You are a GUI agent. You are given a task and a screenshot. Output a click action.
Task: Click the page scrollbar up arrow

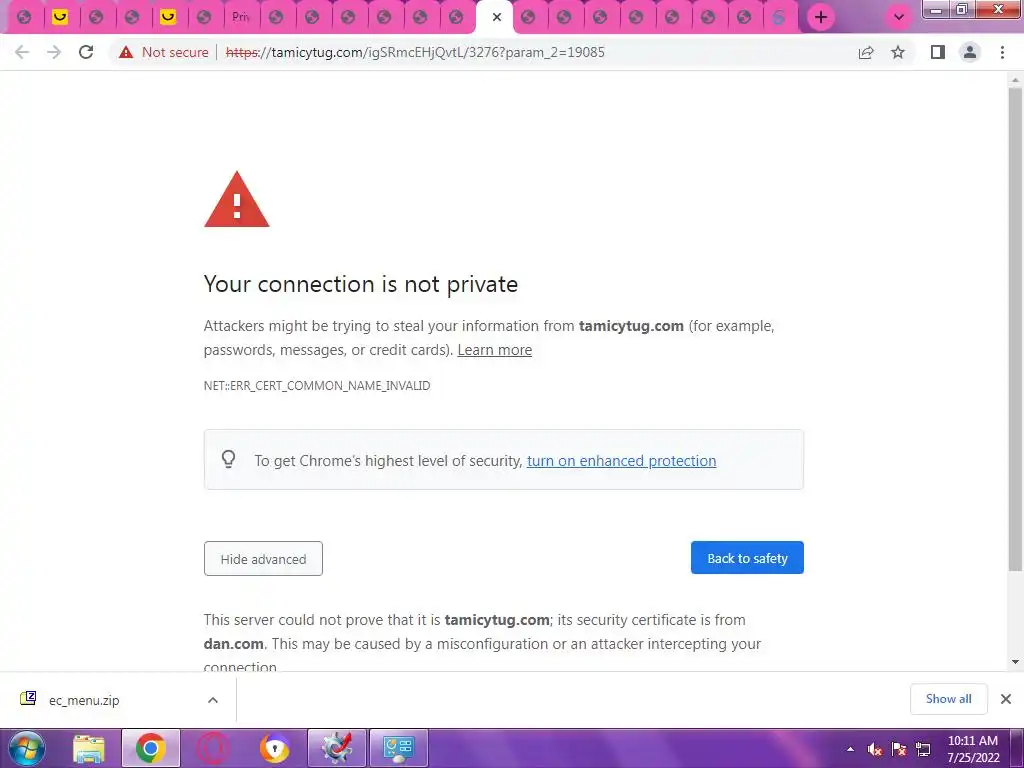coord(1015,80)
